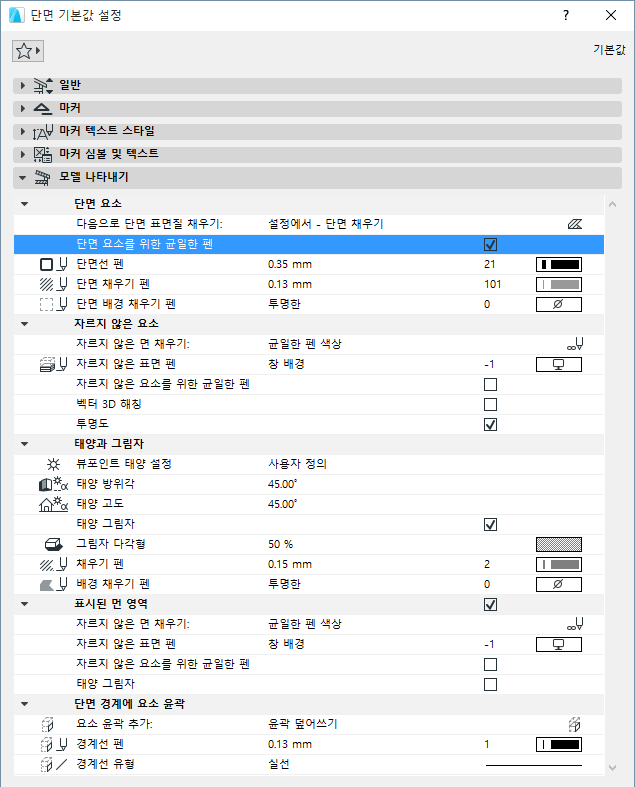The height and width of the screenshot is (787, 635).
Task: Click the Archicad logo in title bar
Action: (17, 15)
